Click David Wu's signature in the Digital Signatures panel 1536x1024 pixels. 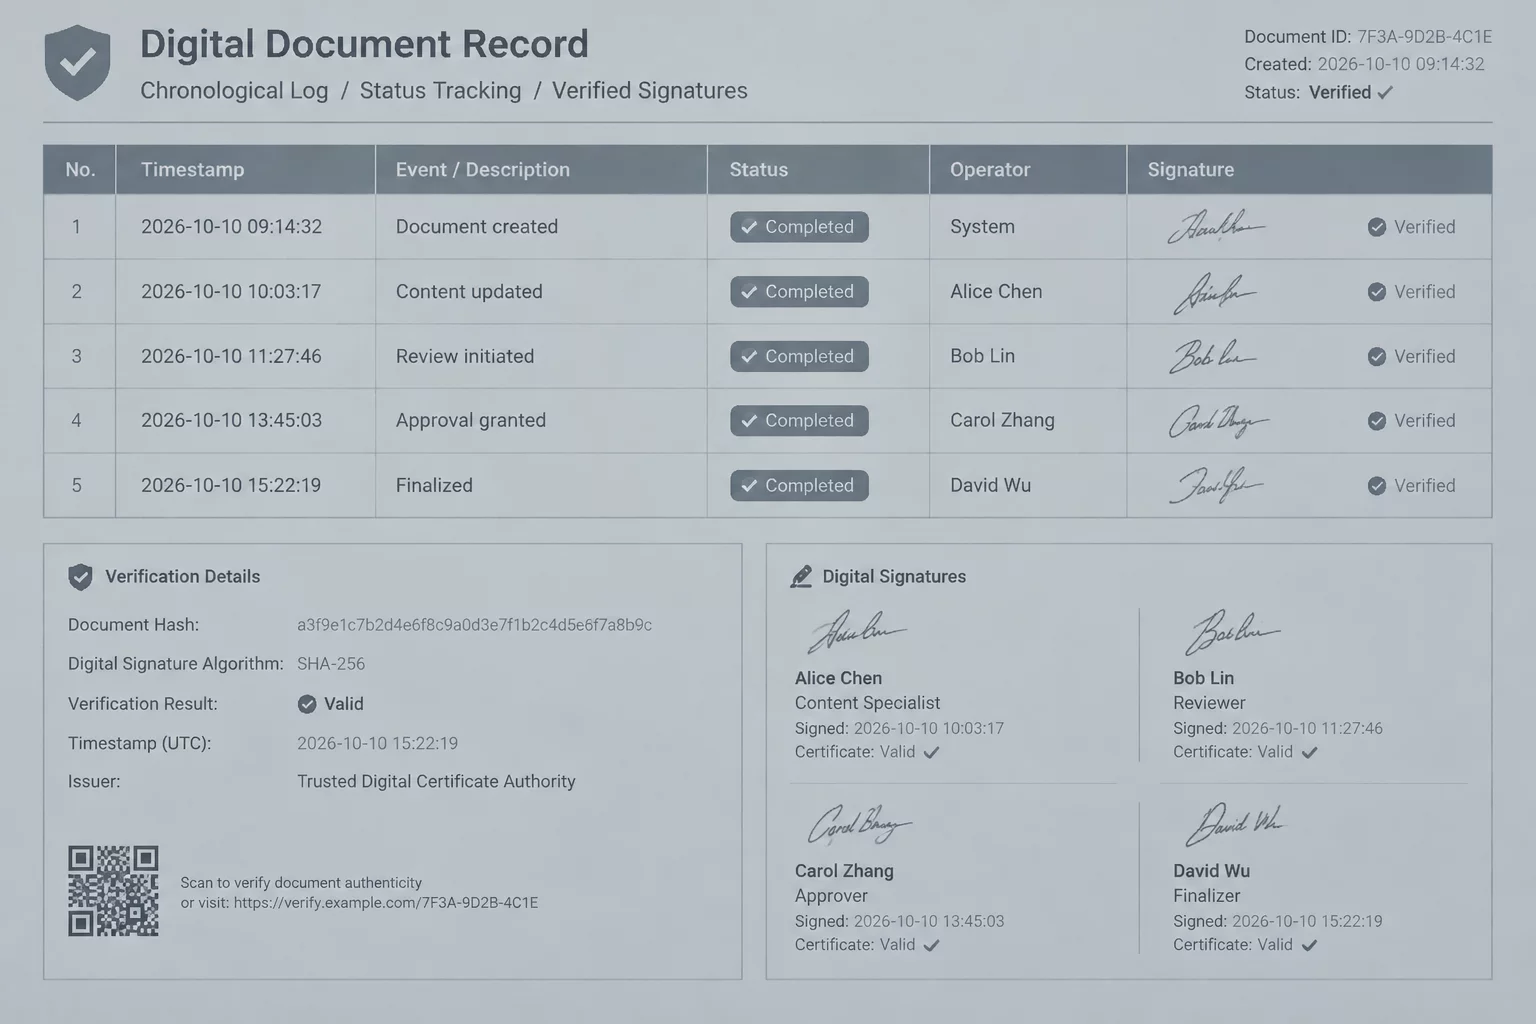[x=1234, y=824]
